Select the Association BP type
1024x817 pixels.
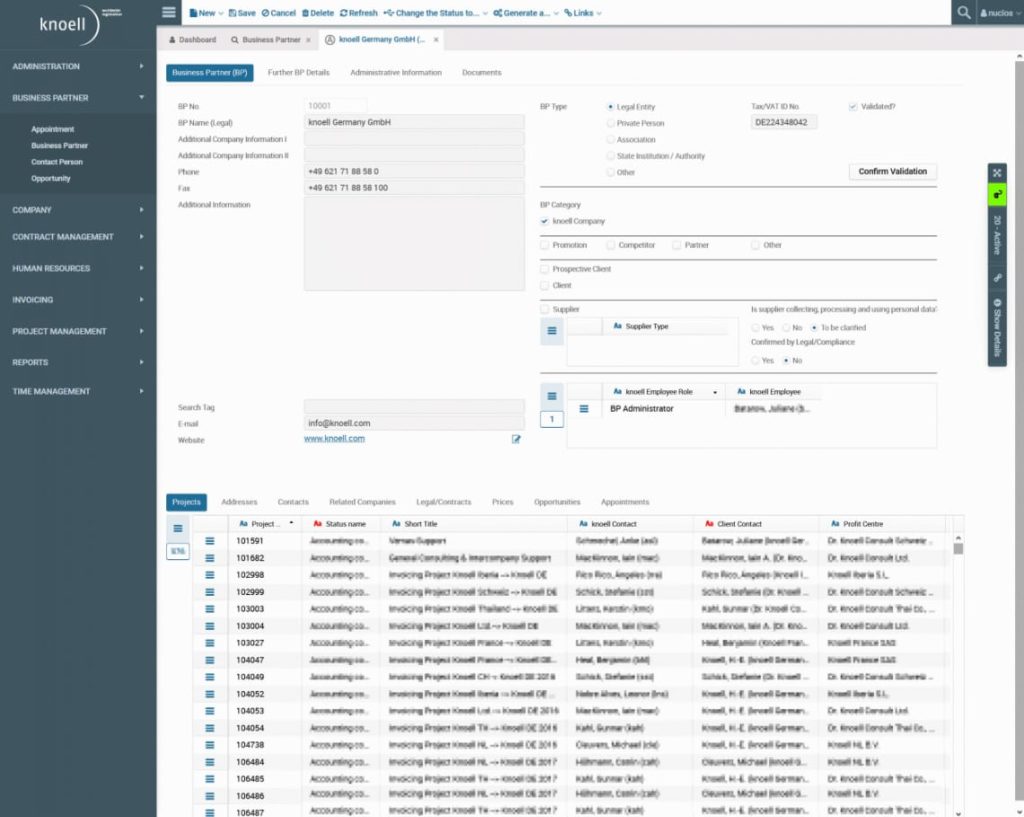coord(610,139)
